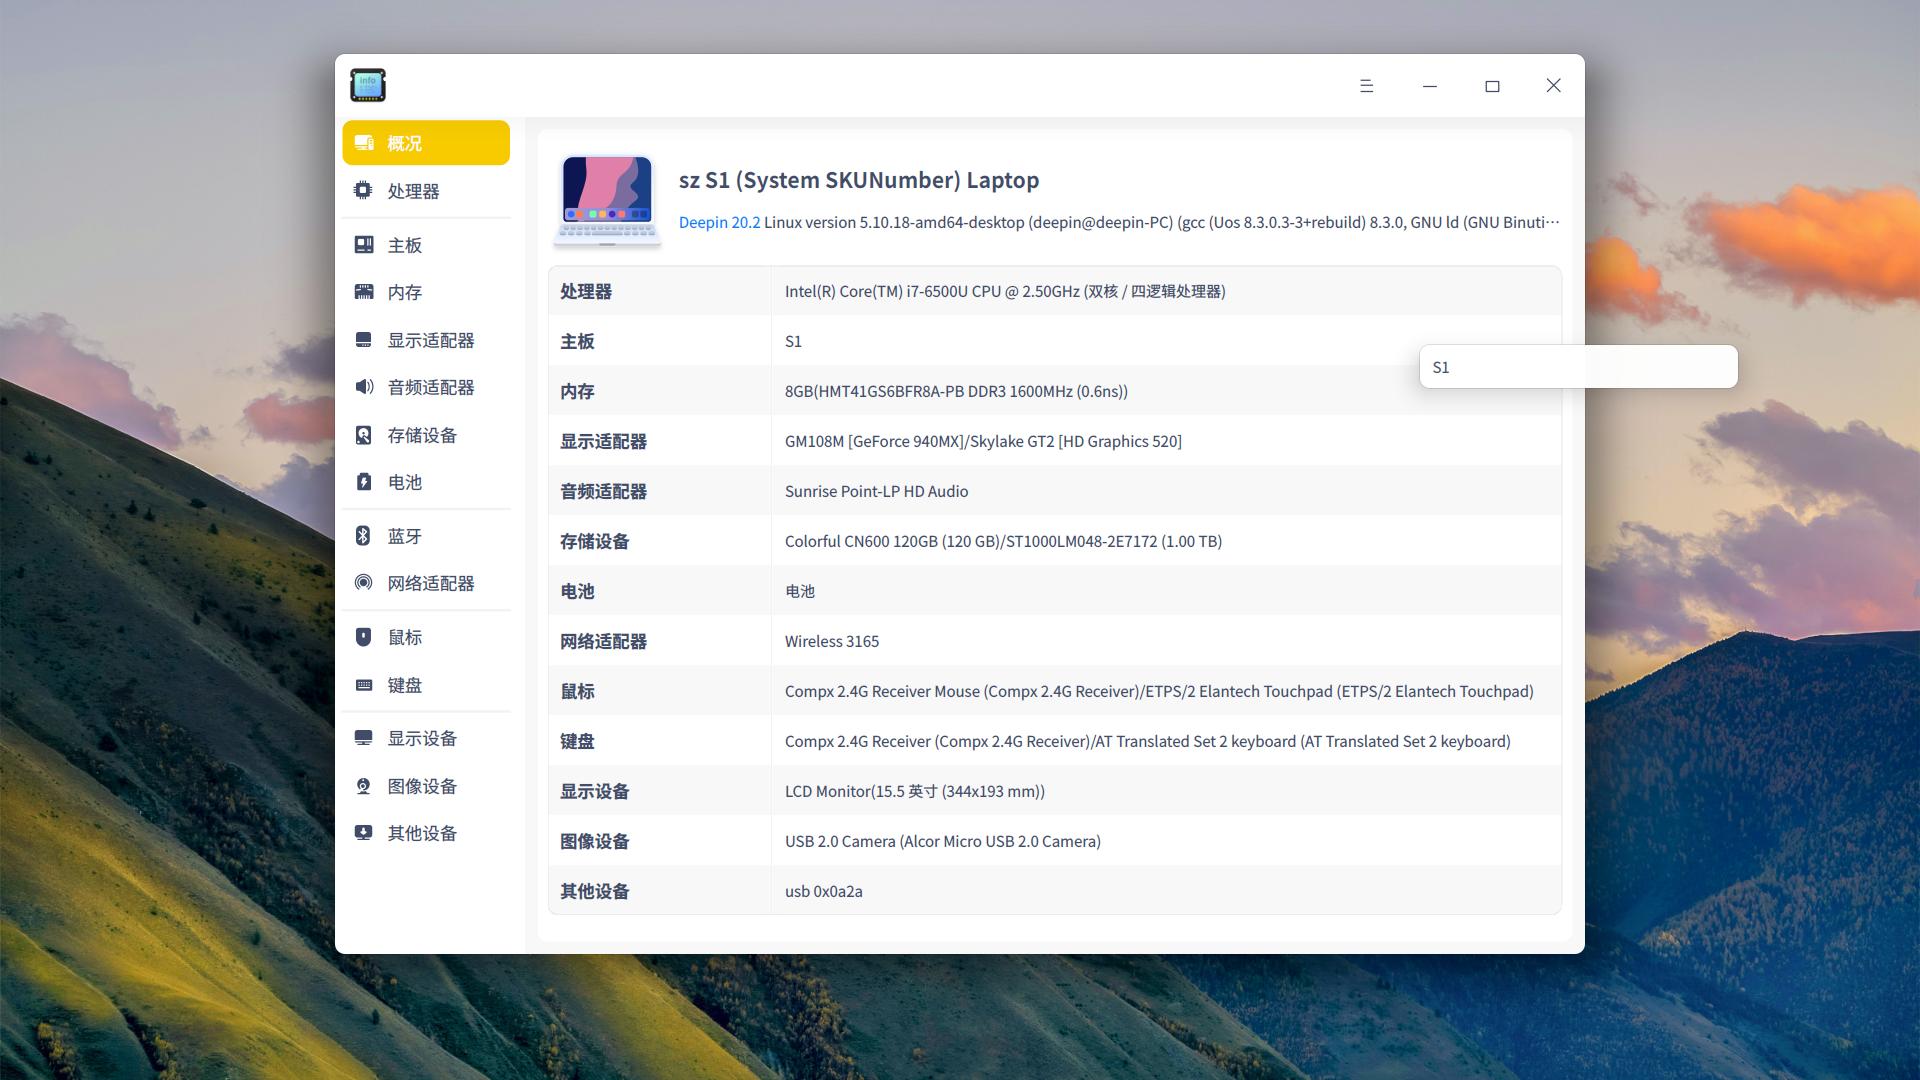The image size is (1920, 1080).
Task: Click the Device Manager app icon in titlebar
Action: pos(368,86)
